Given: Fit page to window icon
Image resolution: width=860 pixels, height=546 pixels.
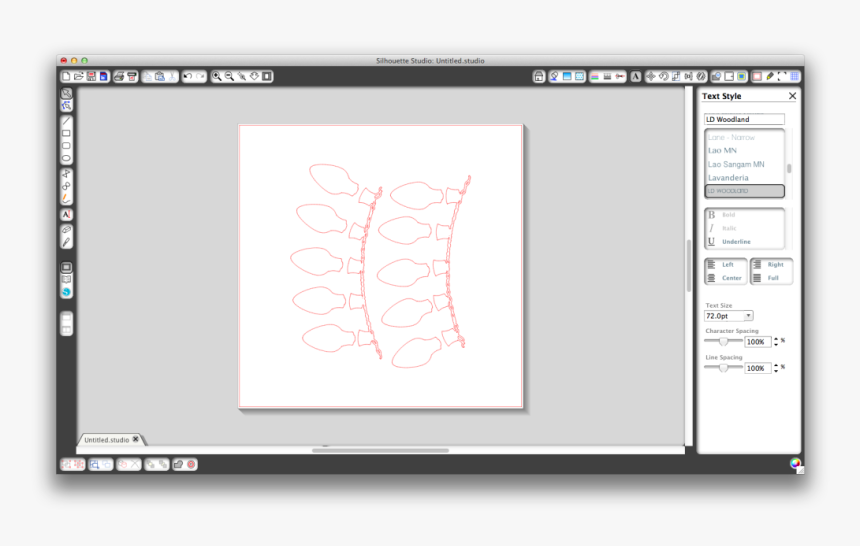Looking at the screenshot, I should pyautogui.click(x=267, y=76).
